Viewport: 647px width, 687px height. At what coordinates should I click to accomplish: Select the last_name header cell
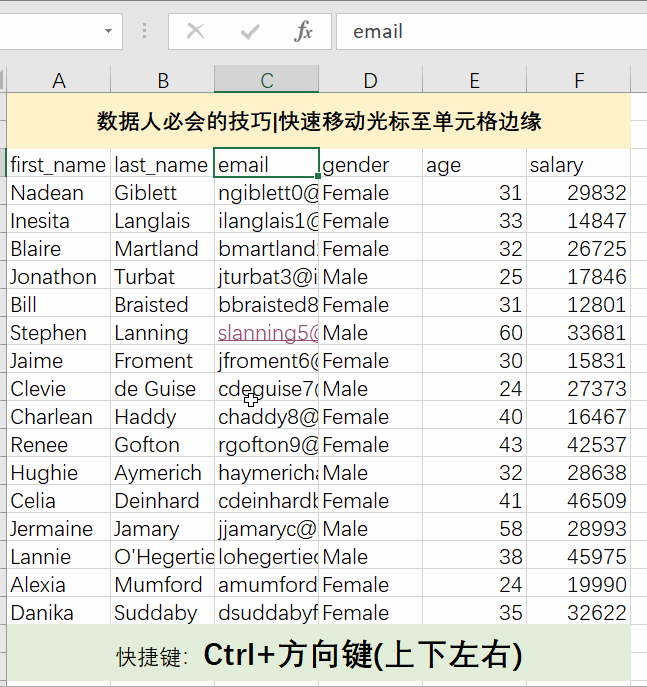tap(163, 163)
